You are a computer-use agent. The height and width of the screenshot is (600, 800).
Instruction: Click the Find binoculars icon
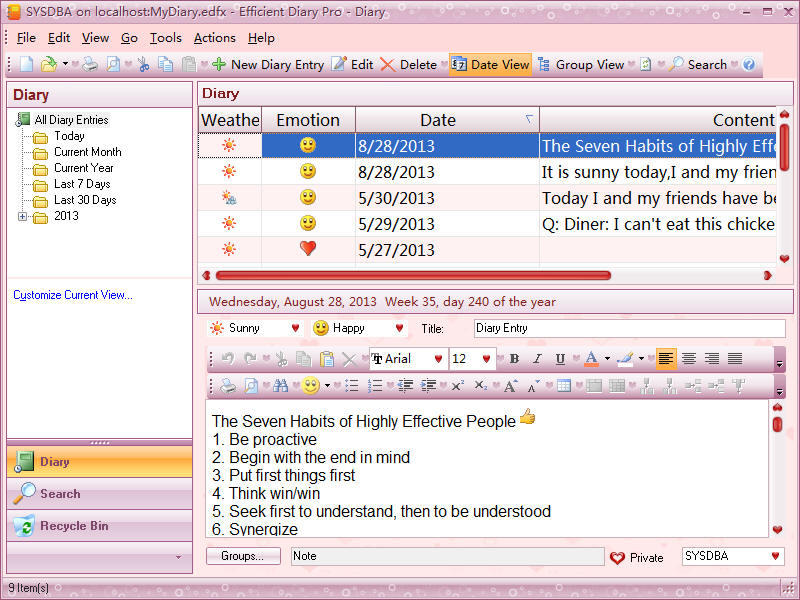[x=280, y=386]
